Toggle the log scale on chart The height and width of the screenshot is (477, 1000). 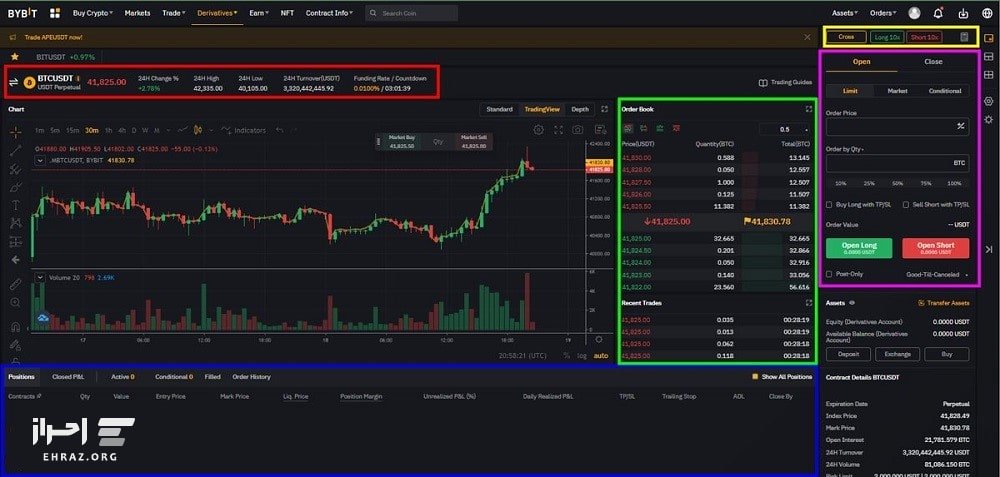tap(582, 356)
